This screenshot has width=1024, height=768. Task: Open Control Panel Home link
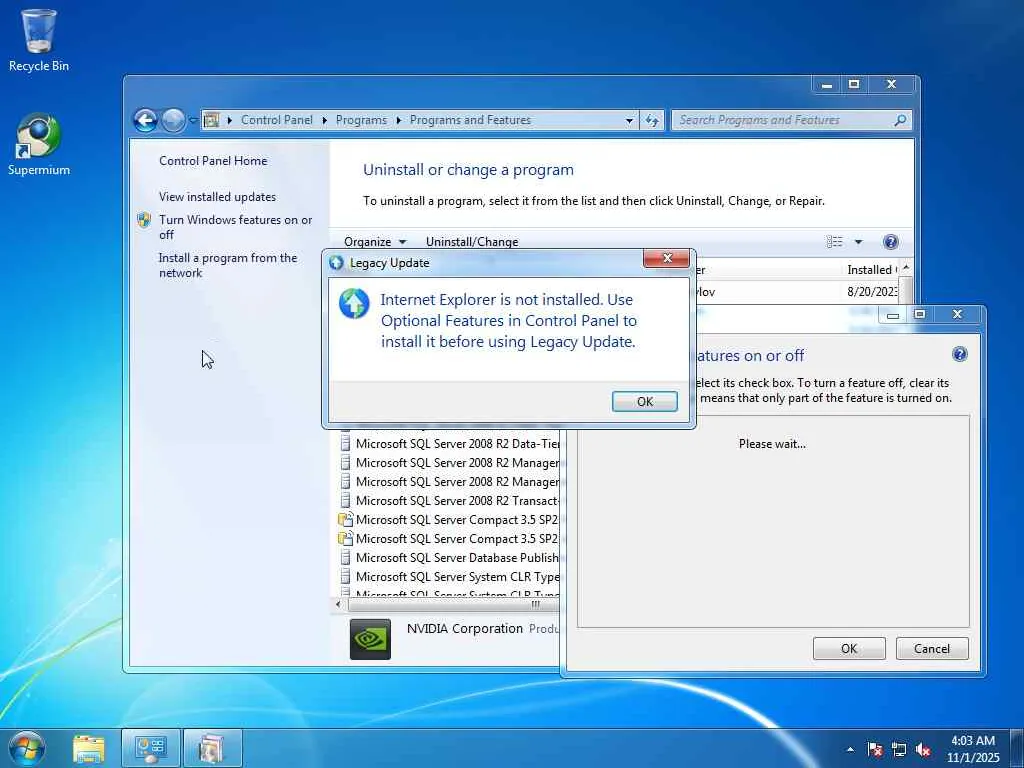(213, 161)
